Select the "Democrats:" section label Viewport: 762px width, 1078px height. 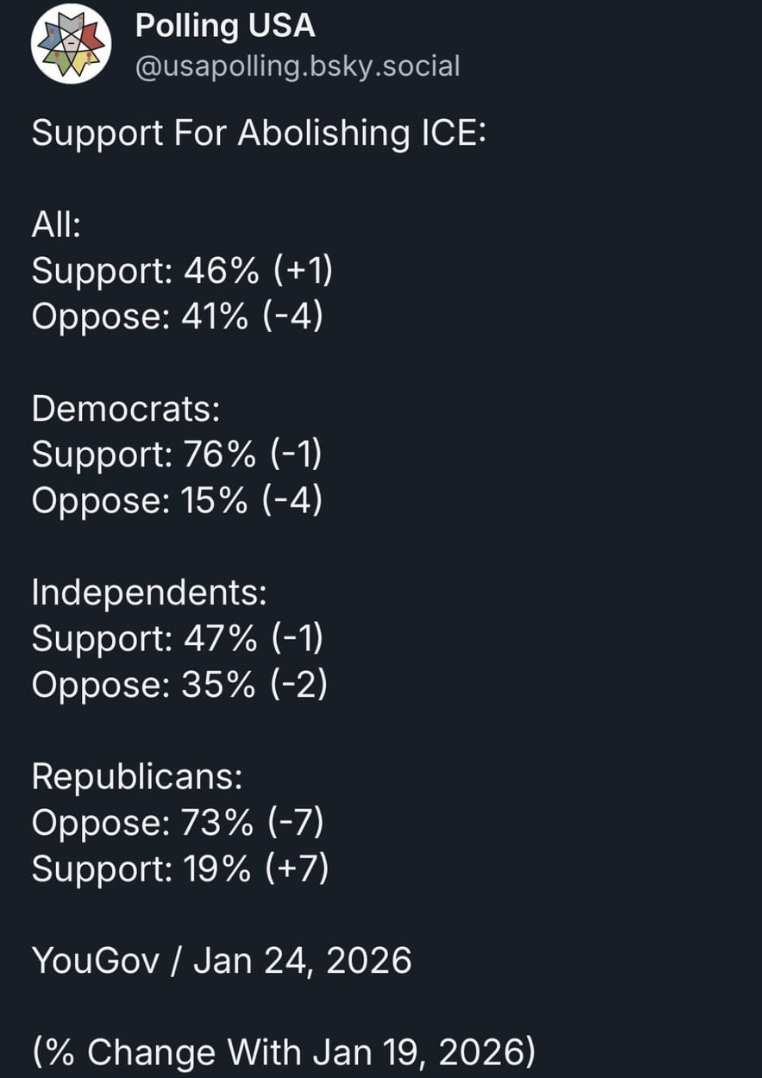(x=126, y=408)
